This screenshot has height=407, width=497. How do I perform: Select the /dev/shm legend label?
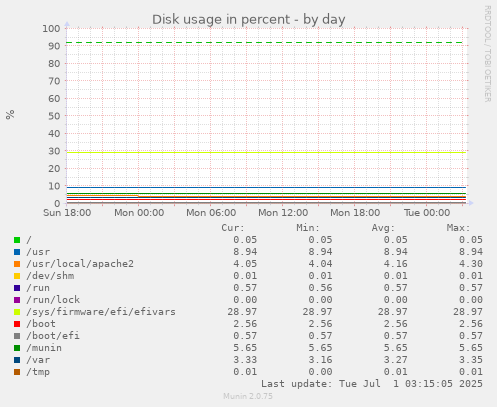point(50,276)
